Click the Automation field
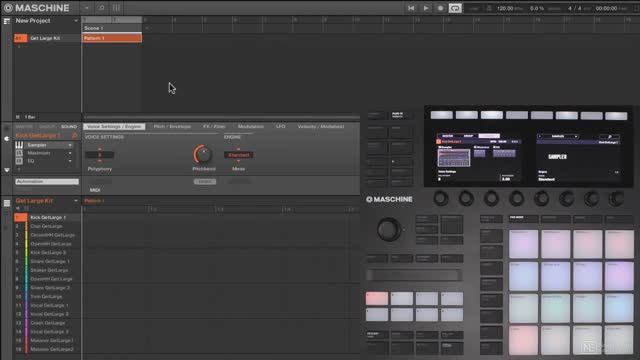640x360 pixels. click(47, 181)
